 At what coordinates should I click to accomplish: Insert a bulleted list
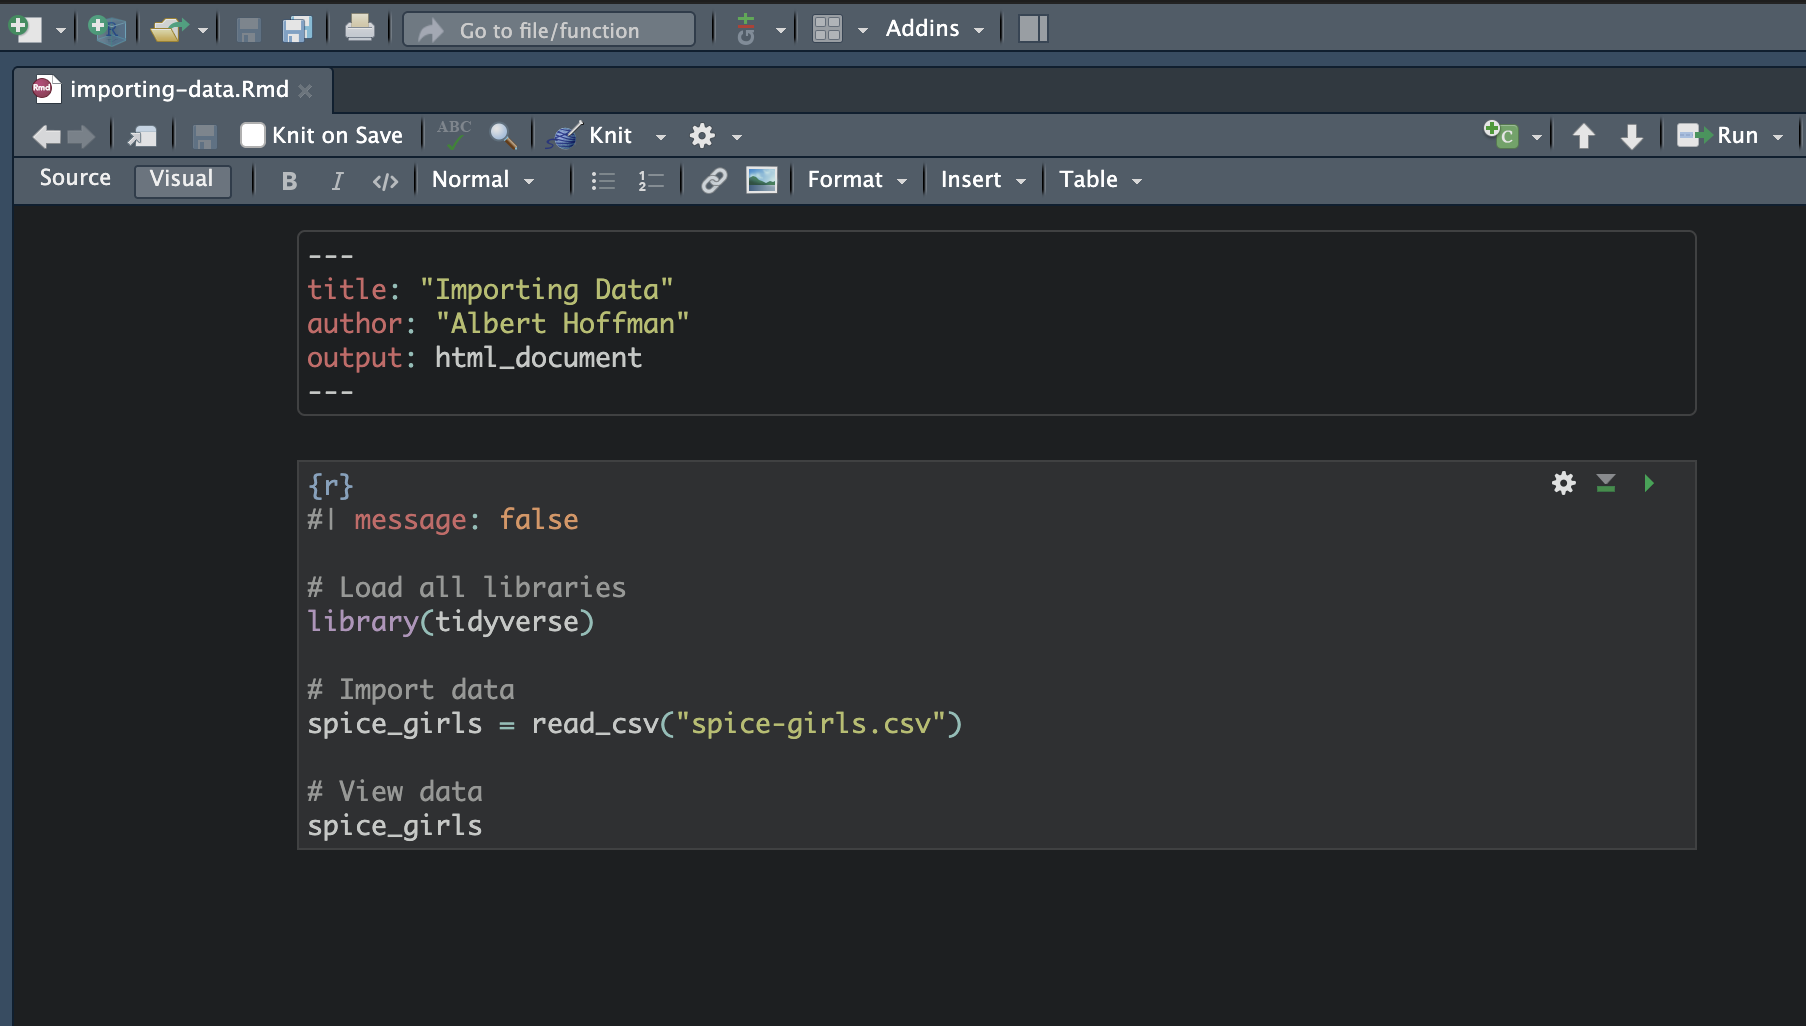tap(602, 181)
